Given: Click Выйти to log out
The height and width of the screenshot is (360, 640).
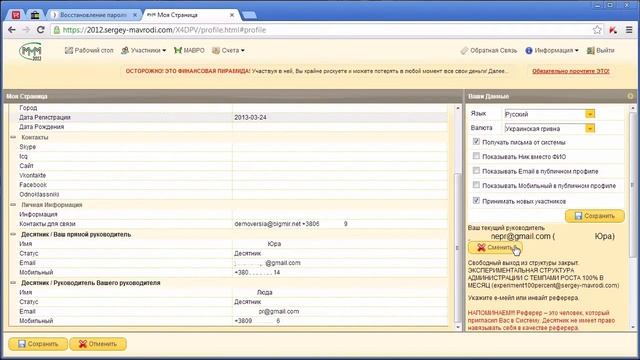Looking at the screenshot, I should pyautogui.click(x=600, y=50).
